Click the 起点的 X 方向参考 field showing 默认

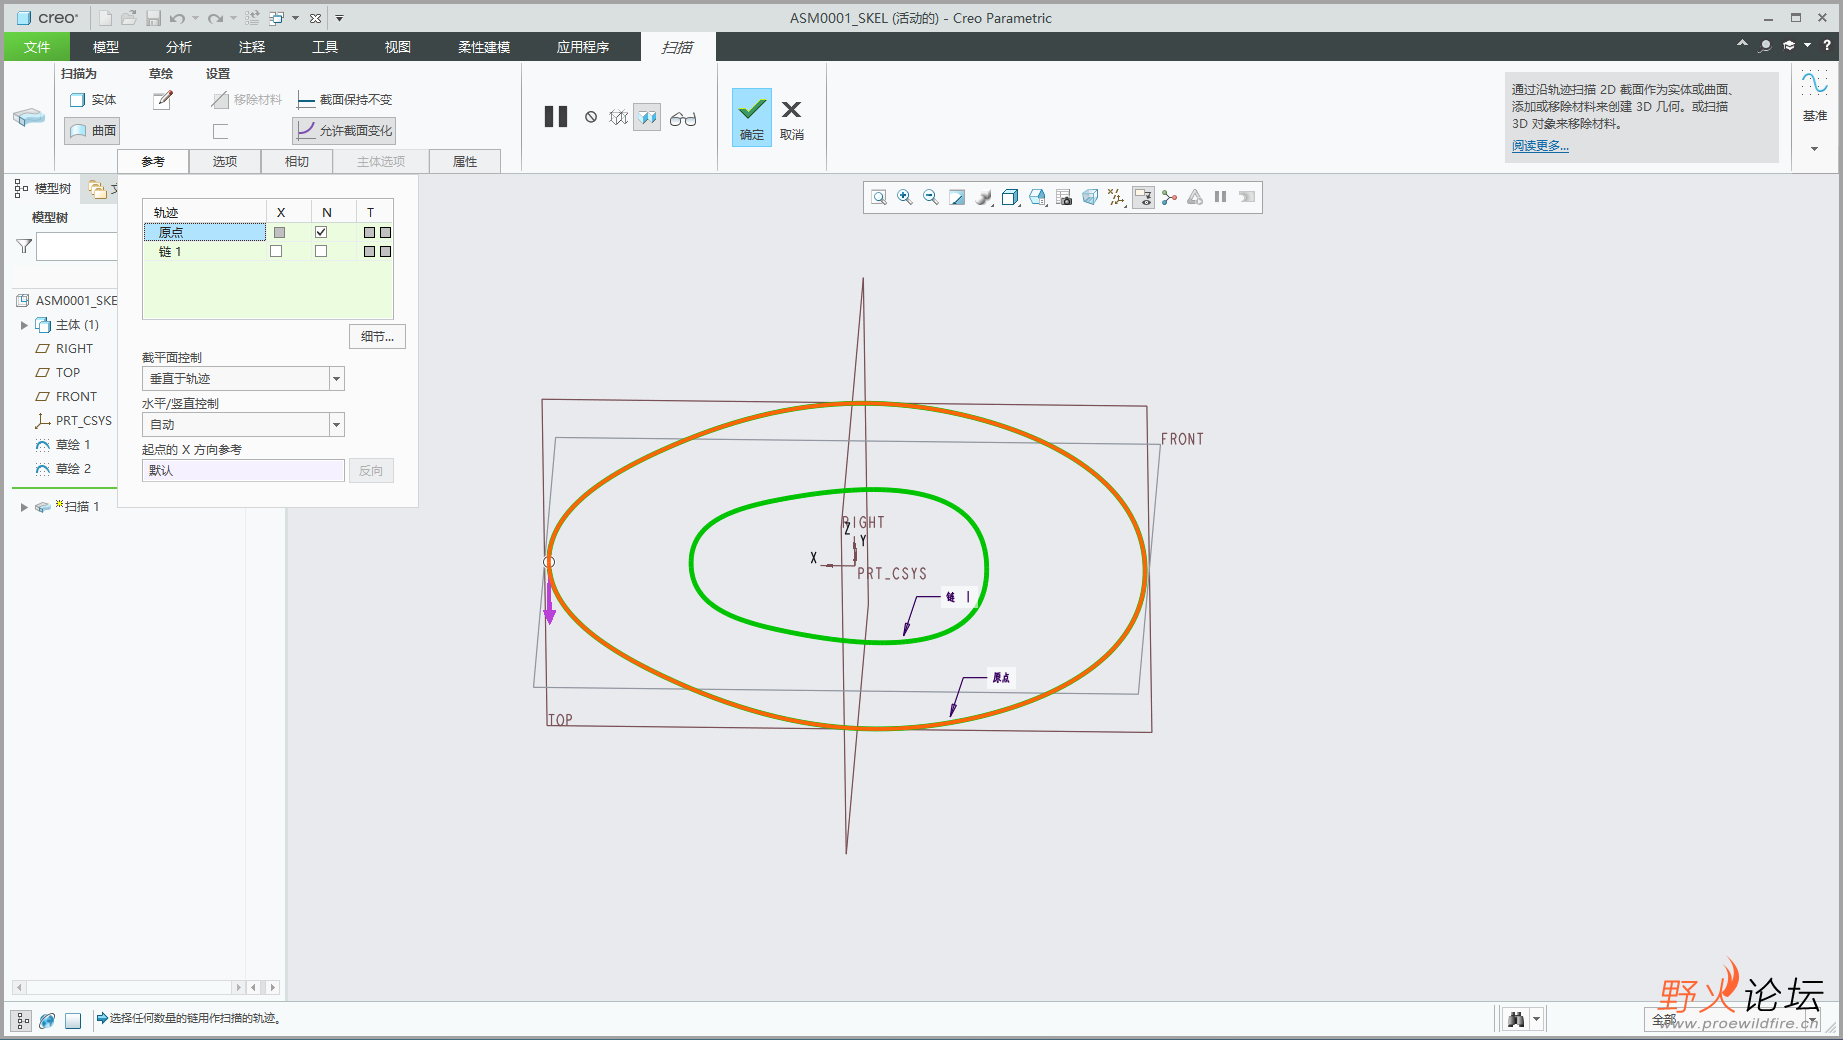[x=244, y=470]
